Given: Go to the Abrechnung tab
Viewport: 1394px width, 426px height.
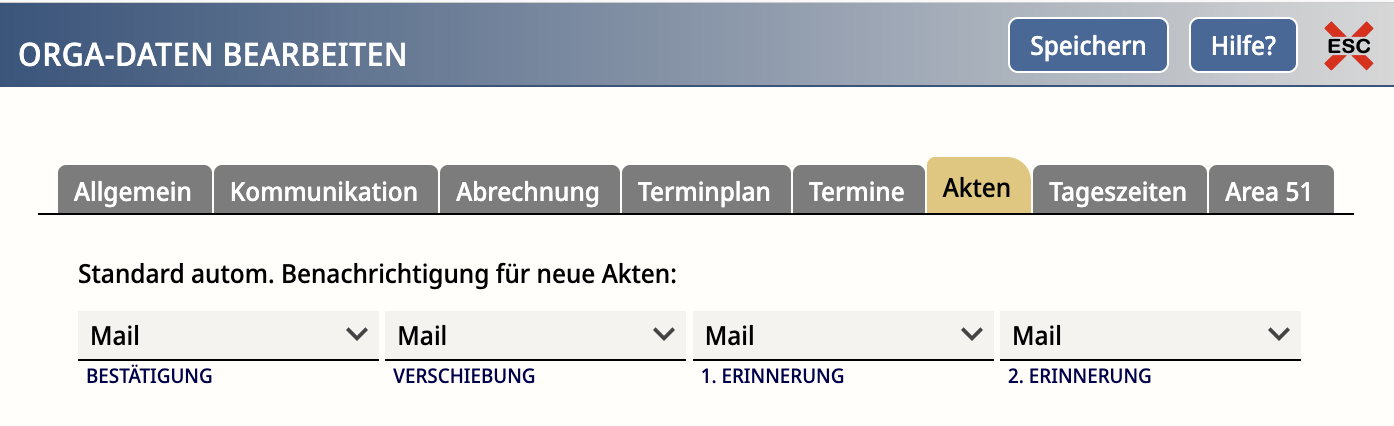Looking at the screenshot, I should coord(529,190).
